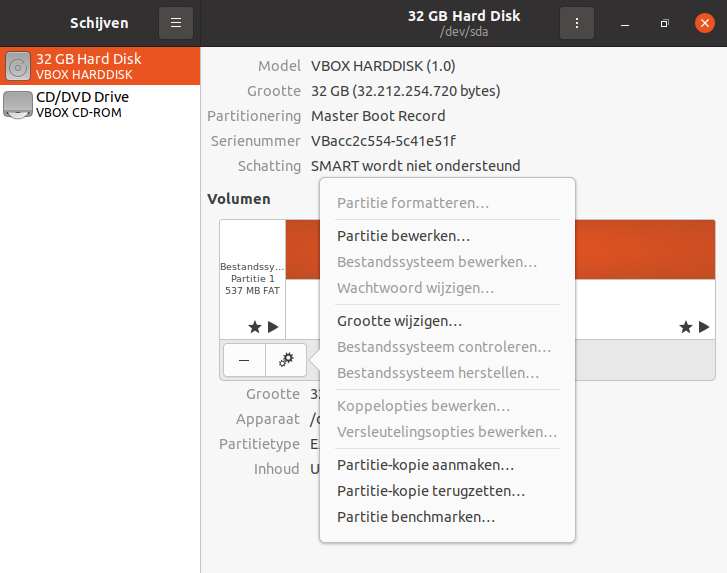
Task: Click the CD/DVD drive icon in sidebar
Action: coord(18,104)
